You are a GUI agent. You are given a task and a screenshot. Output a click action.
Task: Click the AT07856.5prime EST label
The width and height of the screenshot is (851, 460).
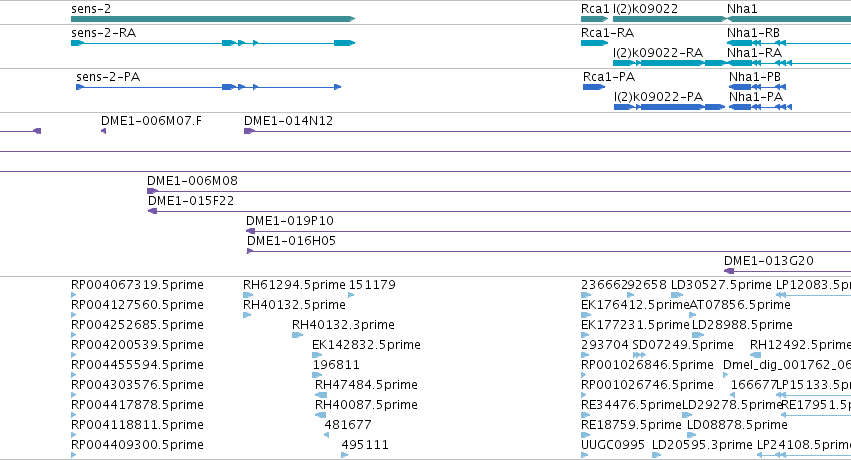pyautogui.click(x=740, y=305)
